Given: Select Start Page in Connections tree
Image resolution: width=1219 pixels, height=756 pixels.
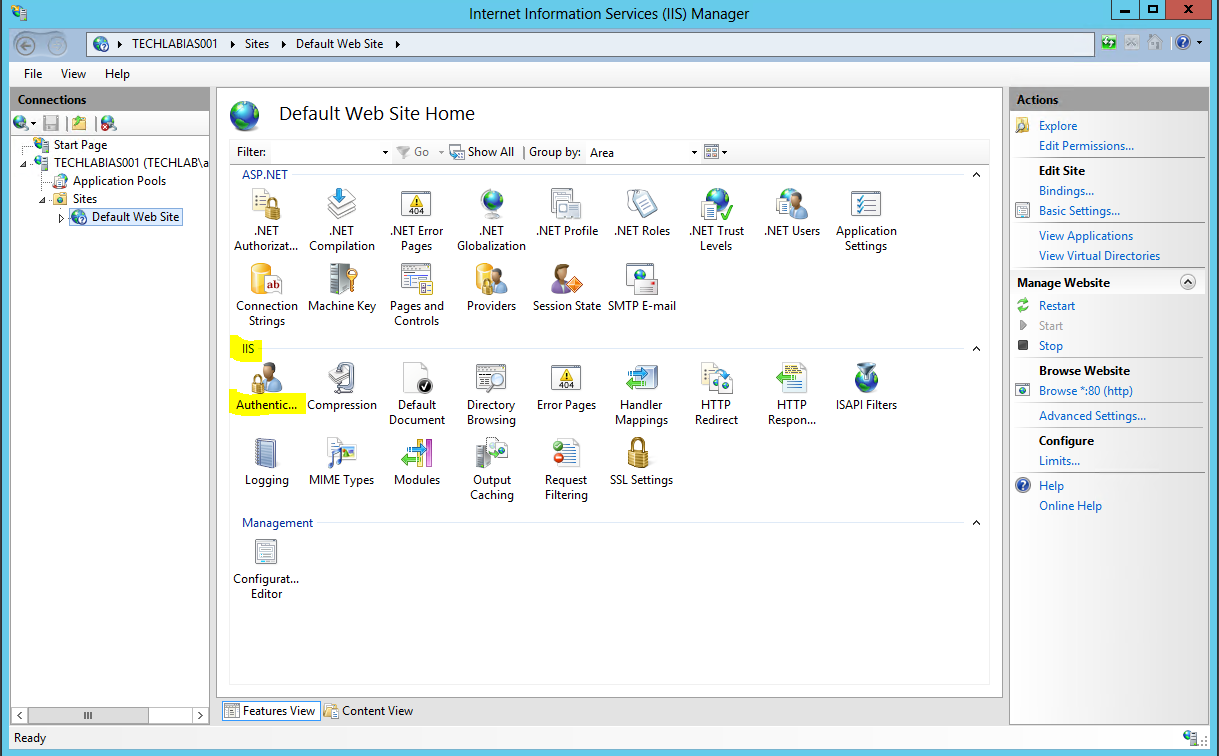Looking at the screenshot, I should pyautogui.click(x=80, y=145).
